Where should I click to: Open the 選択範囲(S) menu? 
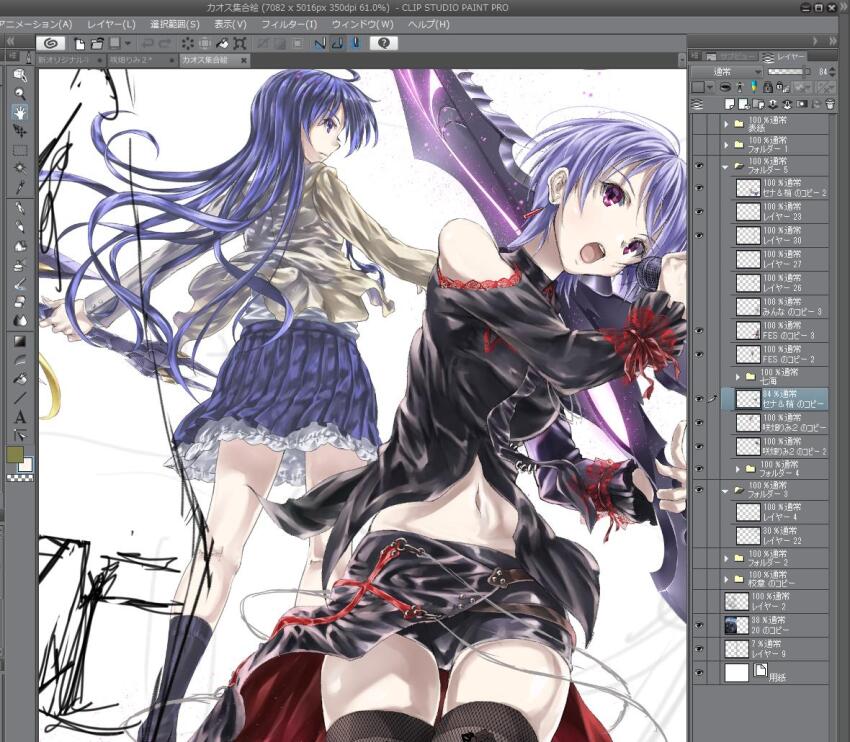(x=175, y=24)
